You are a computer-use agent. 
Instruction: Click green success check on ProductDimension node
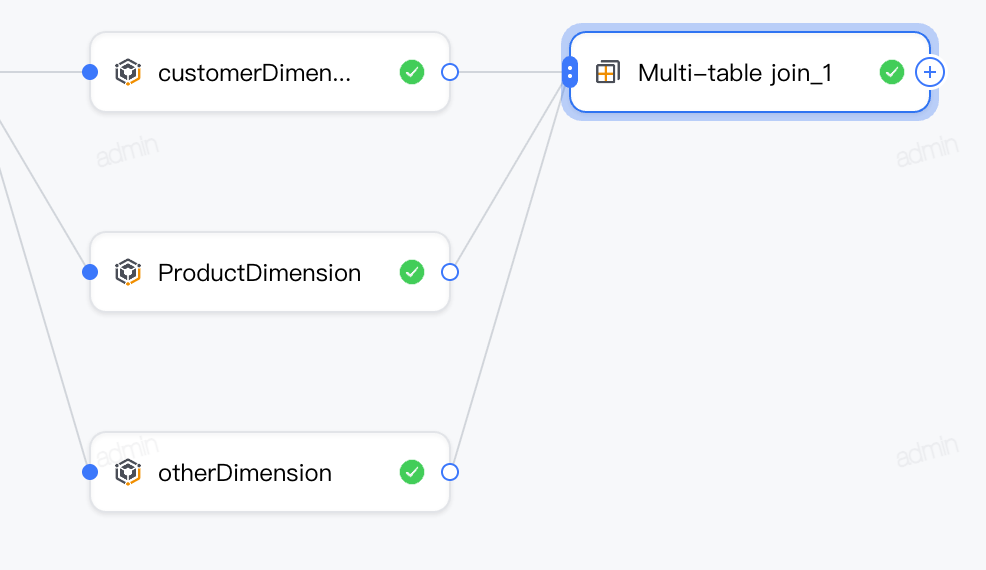coord(412,272)
